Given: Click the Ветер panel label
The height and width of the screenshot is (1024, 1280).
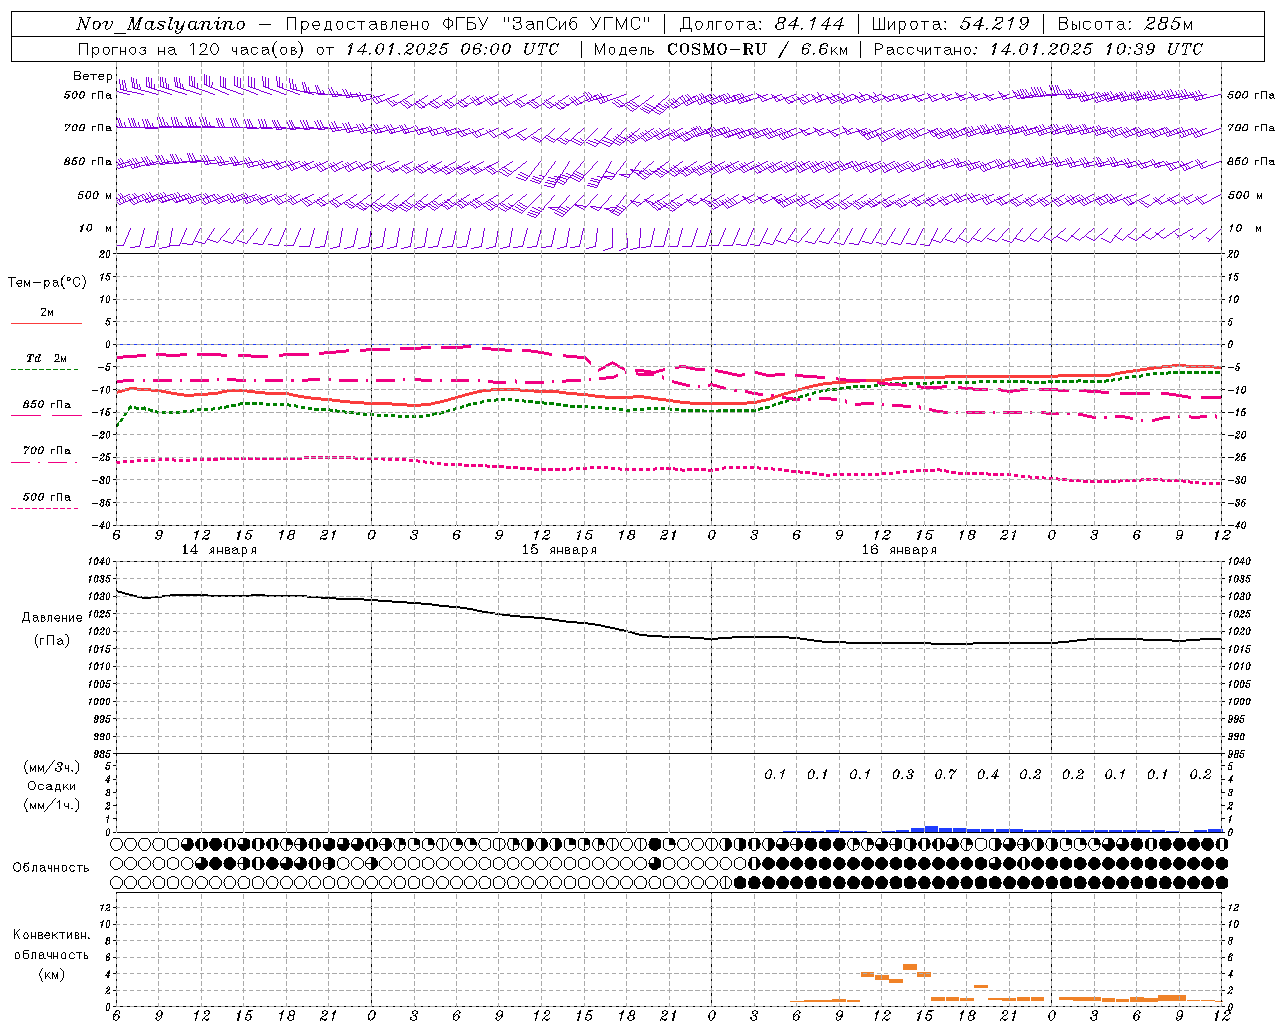Looking at the screenshot, I should tap(92, 76).
